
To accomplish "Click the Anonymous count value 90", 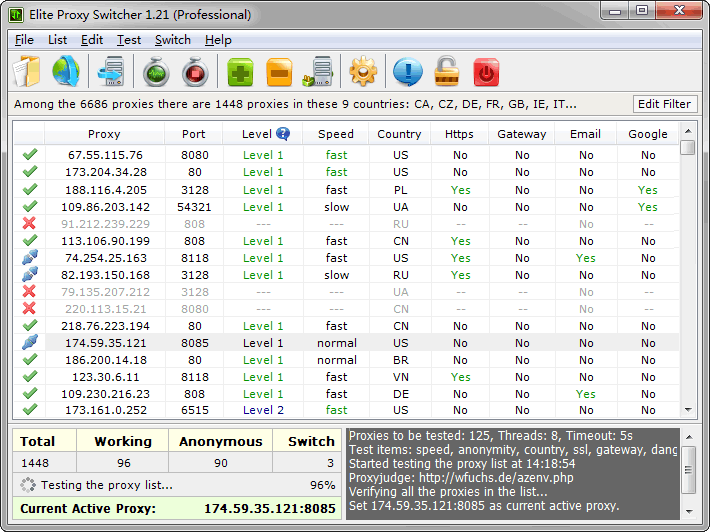I will click(x=221, y=463).
